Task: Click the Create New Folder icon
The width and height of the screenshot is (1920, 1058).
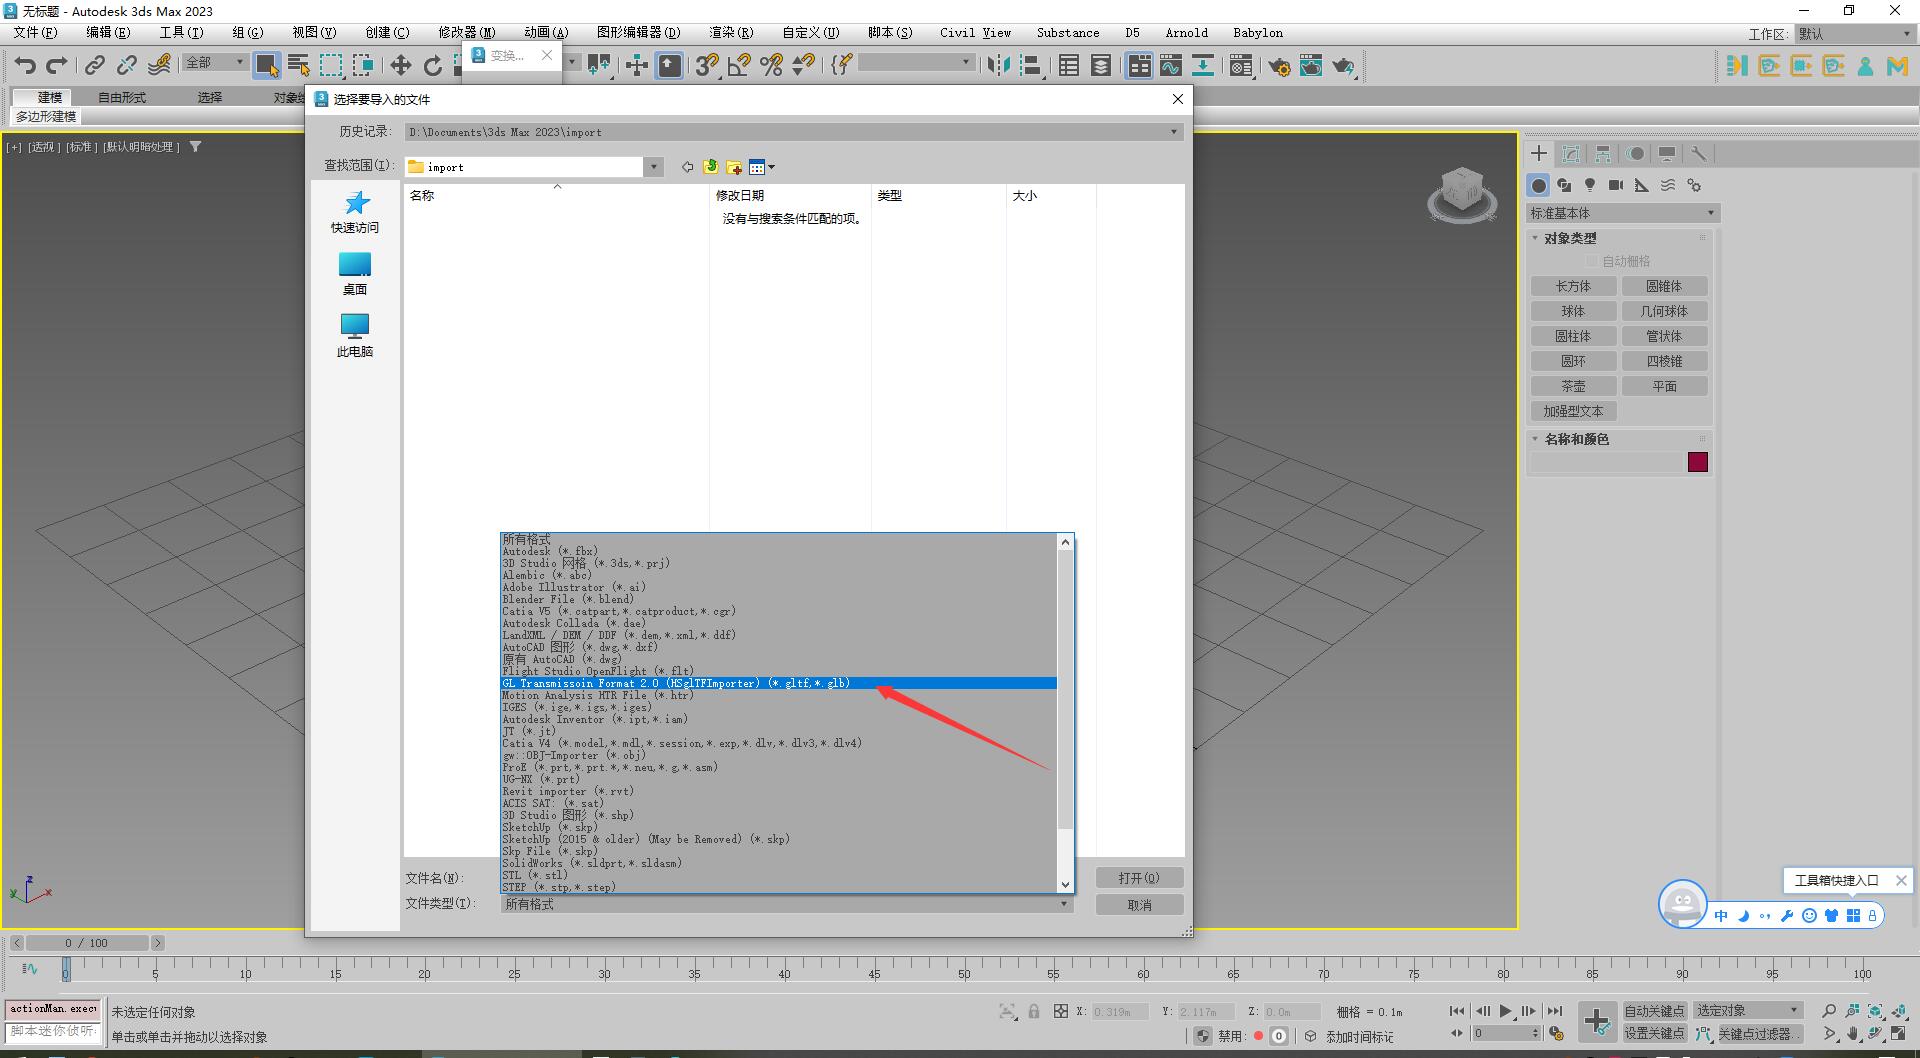Action: click(x=734, y=167)
